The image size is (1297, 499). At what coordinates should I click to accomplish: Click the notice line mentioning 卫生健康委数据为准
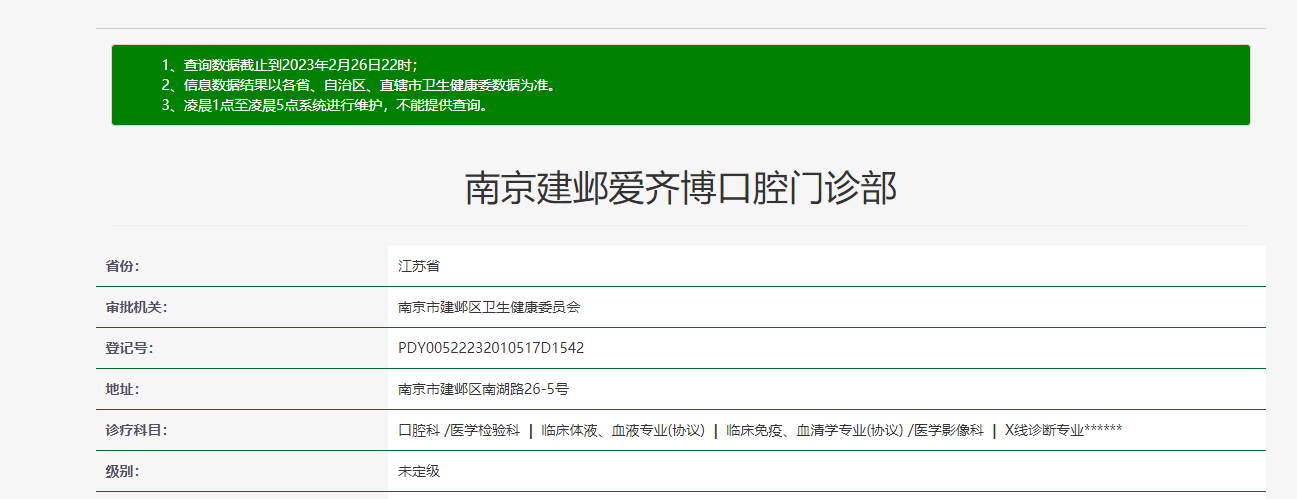point(357,85)
